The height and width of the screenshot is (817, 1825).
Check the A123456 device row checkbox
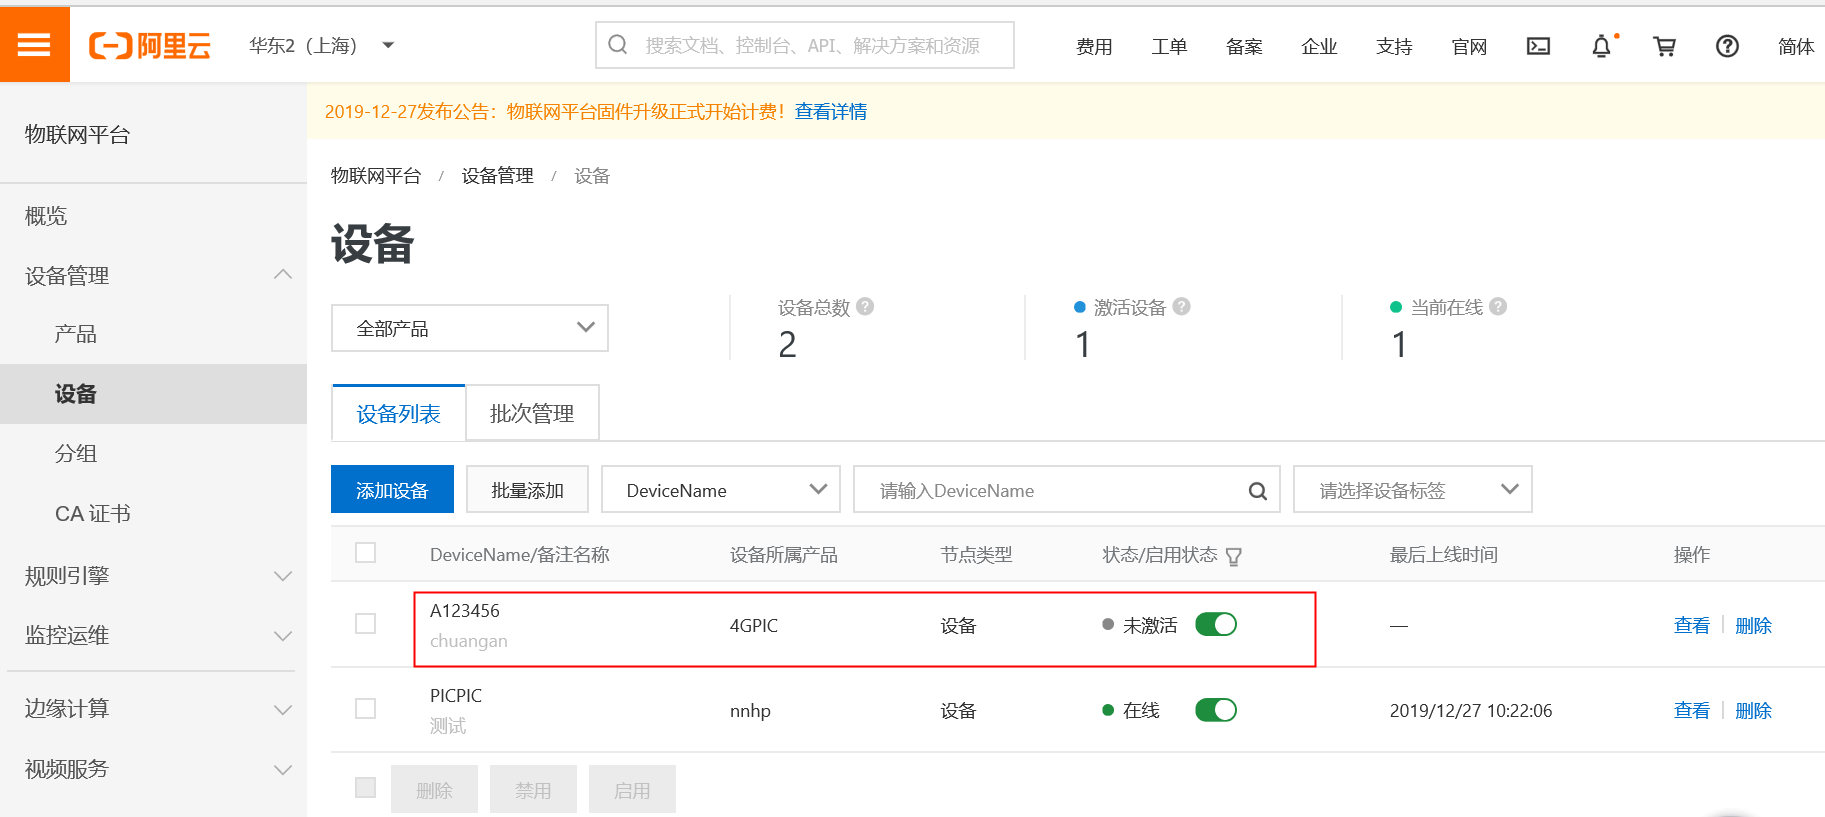366,624
